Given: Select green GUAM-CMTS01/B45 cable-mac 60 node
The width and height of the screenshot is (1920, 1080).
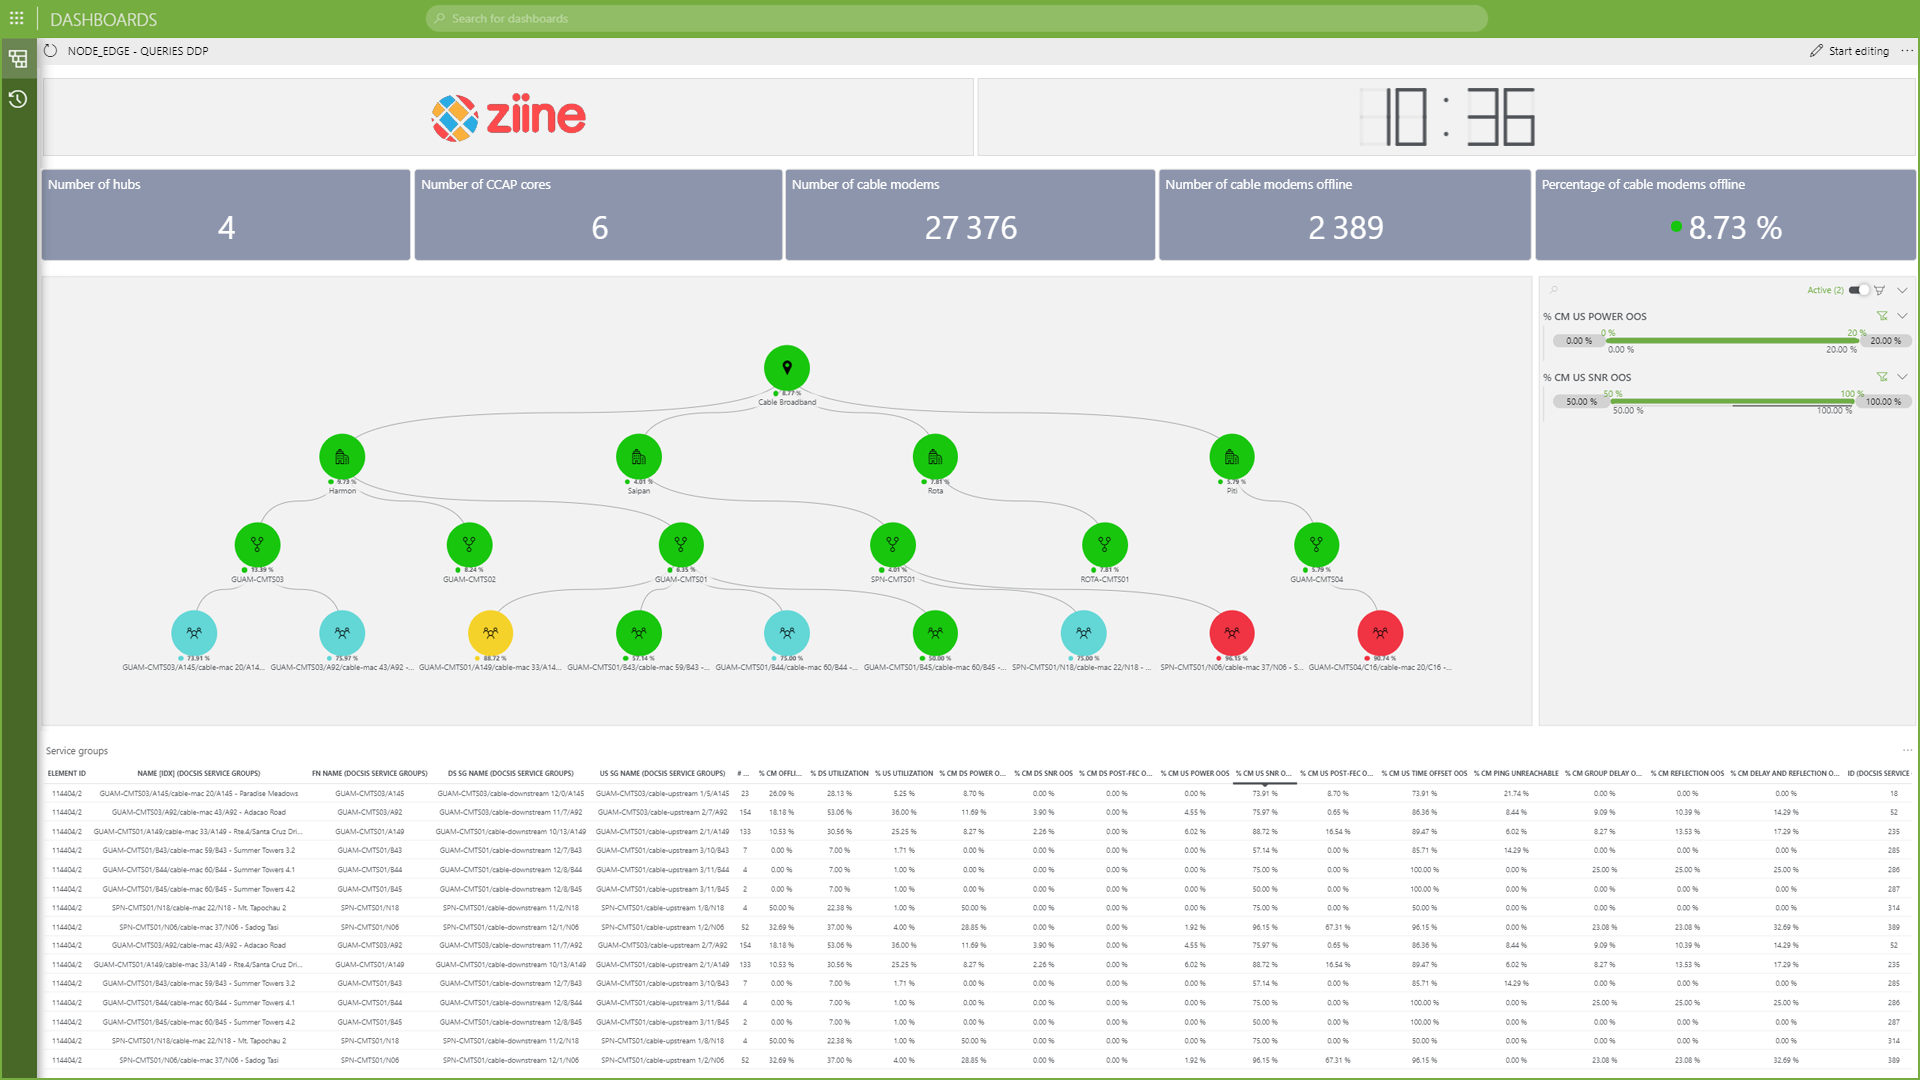Looking at the screenshot, I should (935, 633).
